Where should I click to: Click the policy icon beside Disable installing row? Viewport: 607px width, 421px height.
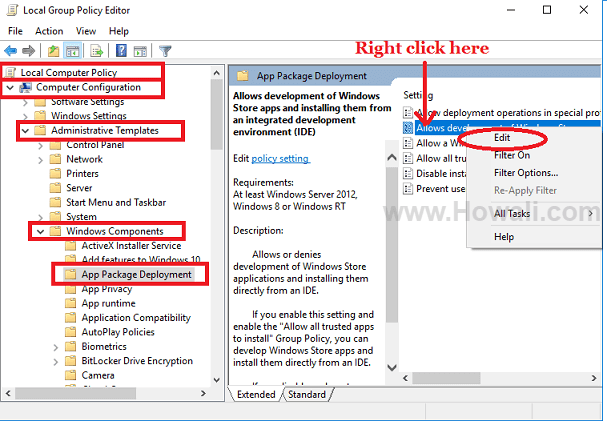click(x=408, y=173)
